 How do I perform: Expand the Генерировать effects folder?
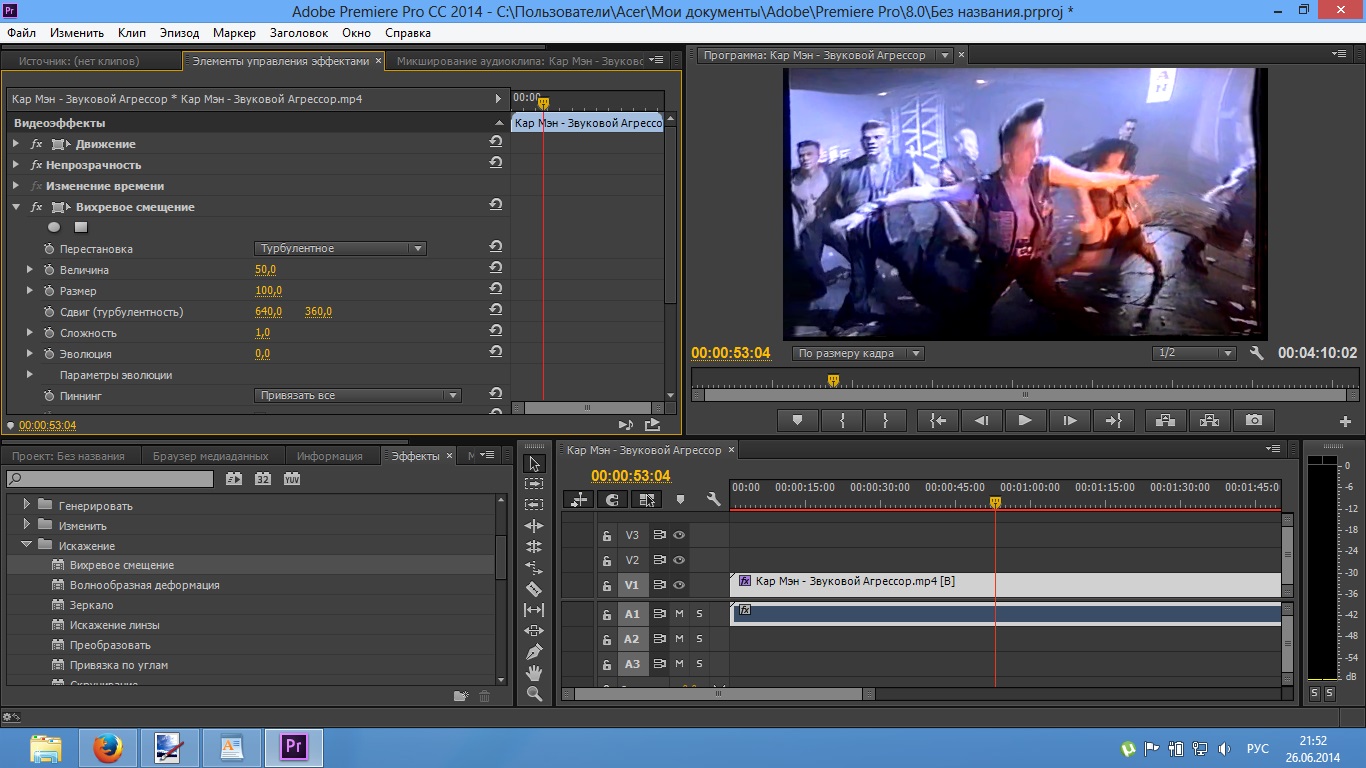pos(27,505)
